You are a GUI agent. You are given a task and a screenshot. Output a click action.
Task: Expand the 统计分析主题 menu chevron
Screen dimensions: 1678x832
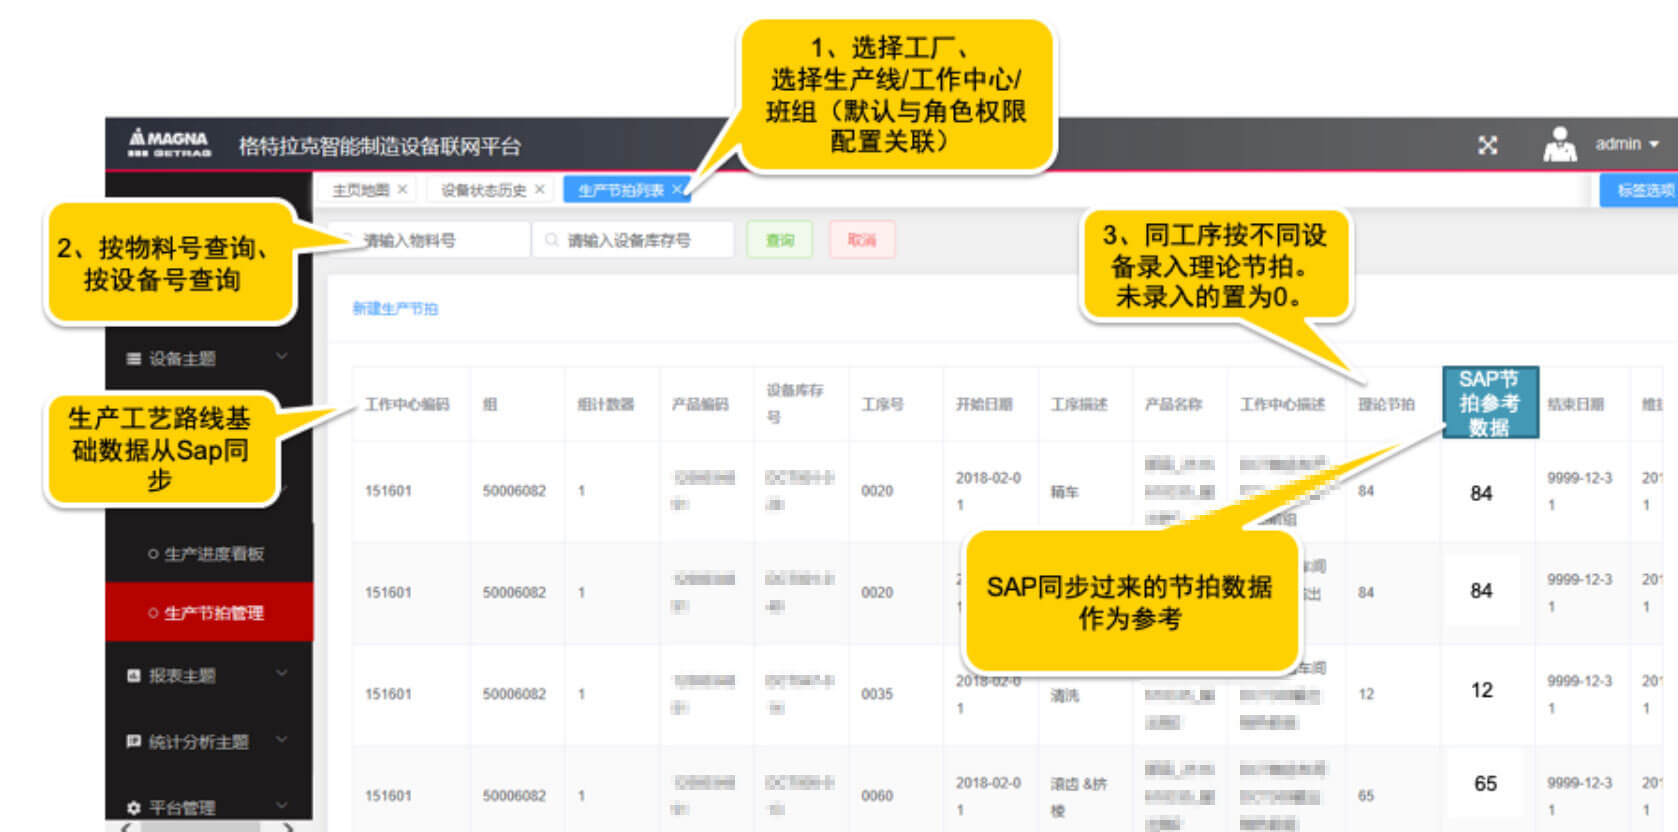281,740
